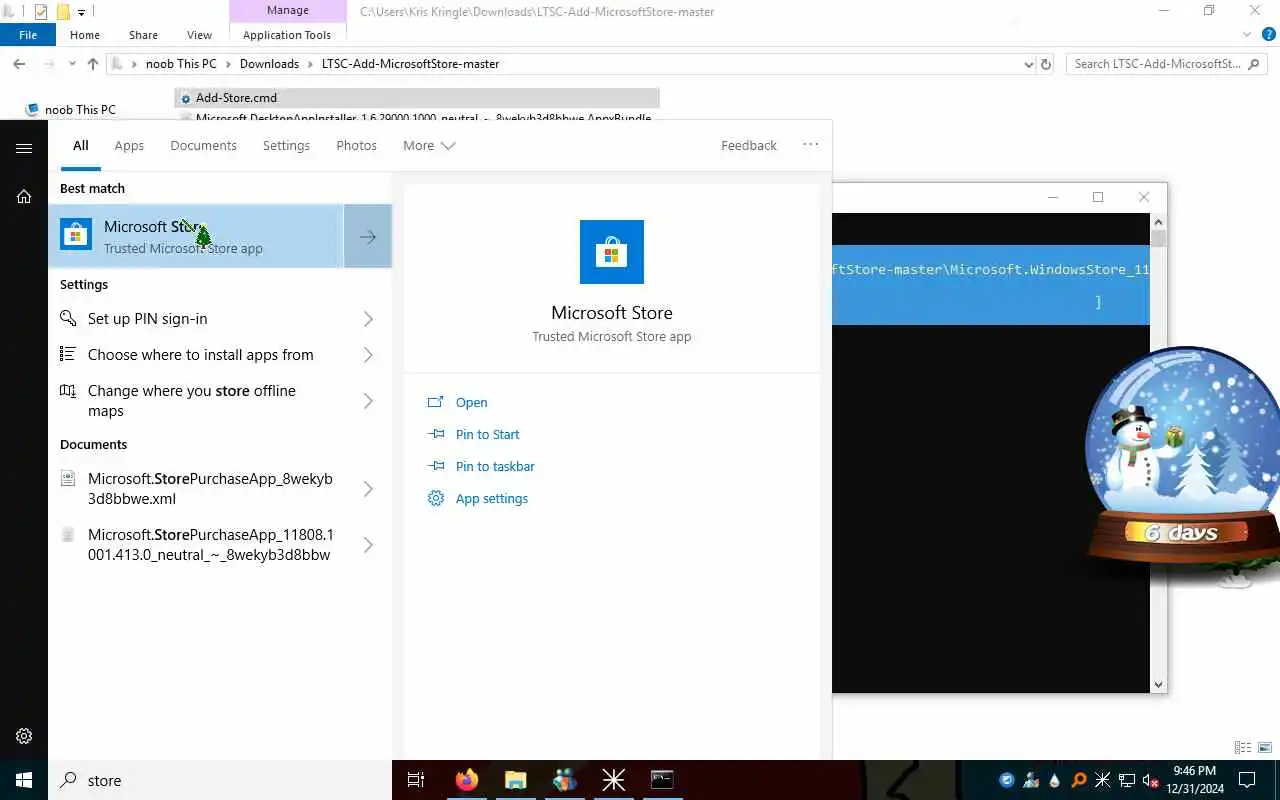Viewport: 1280px width, 800px height.
Task: Click the snow globe countdown widget
Action: [x=1182, y=458]
